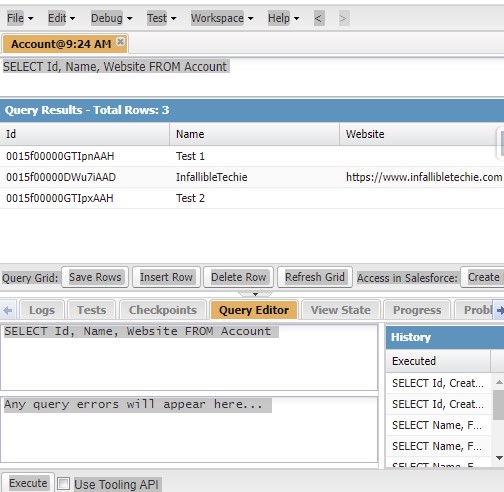Image resolution: width=504 pixels, height=492 pixels.
Task: Click the Executed column header in History
Action: click(438, 361)
